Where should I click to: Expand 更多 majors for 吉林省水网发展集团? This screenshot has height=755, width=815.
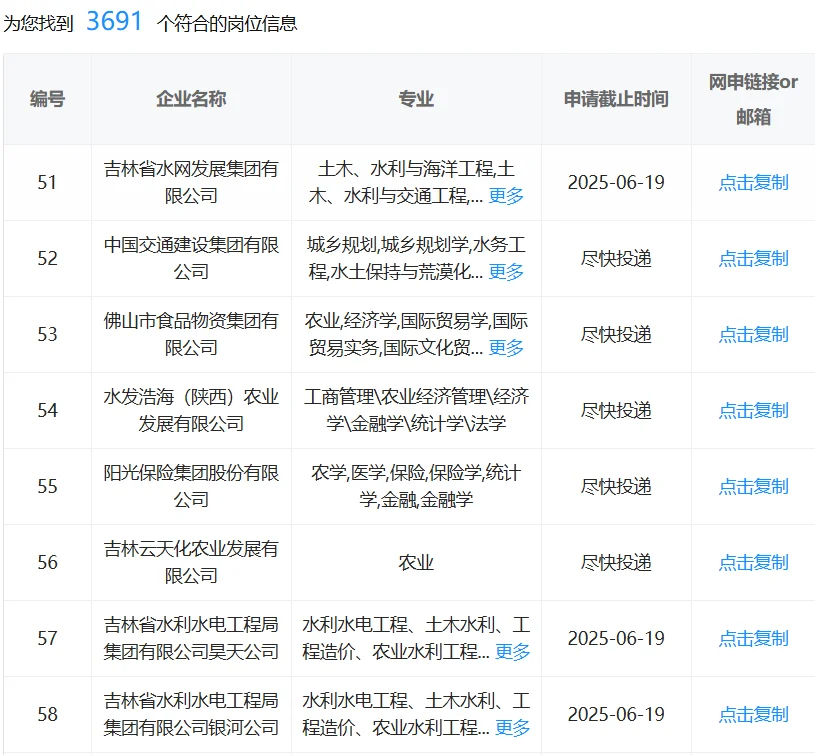pos(506,196)
